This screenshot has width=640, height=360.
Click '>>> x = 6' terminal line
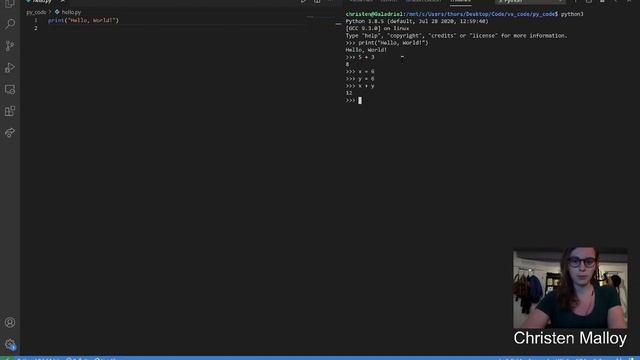click(360, 71)
